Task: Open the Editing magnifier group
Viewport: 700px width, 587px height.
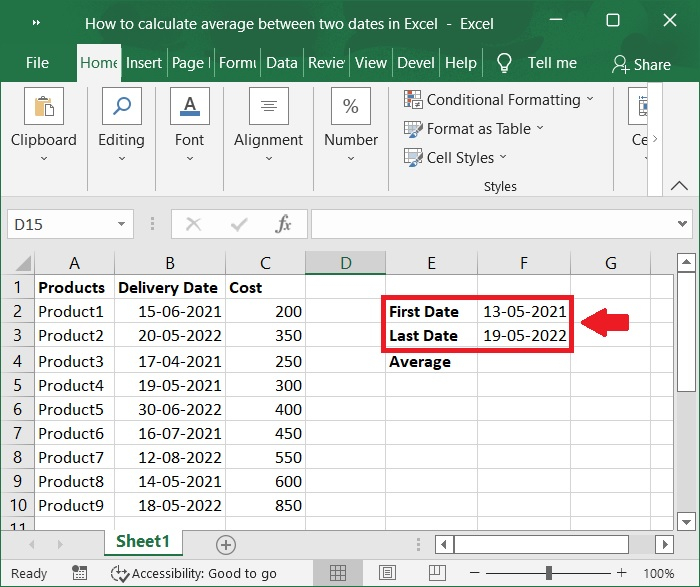Action: (x=121, y=107)
